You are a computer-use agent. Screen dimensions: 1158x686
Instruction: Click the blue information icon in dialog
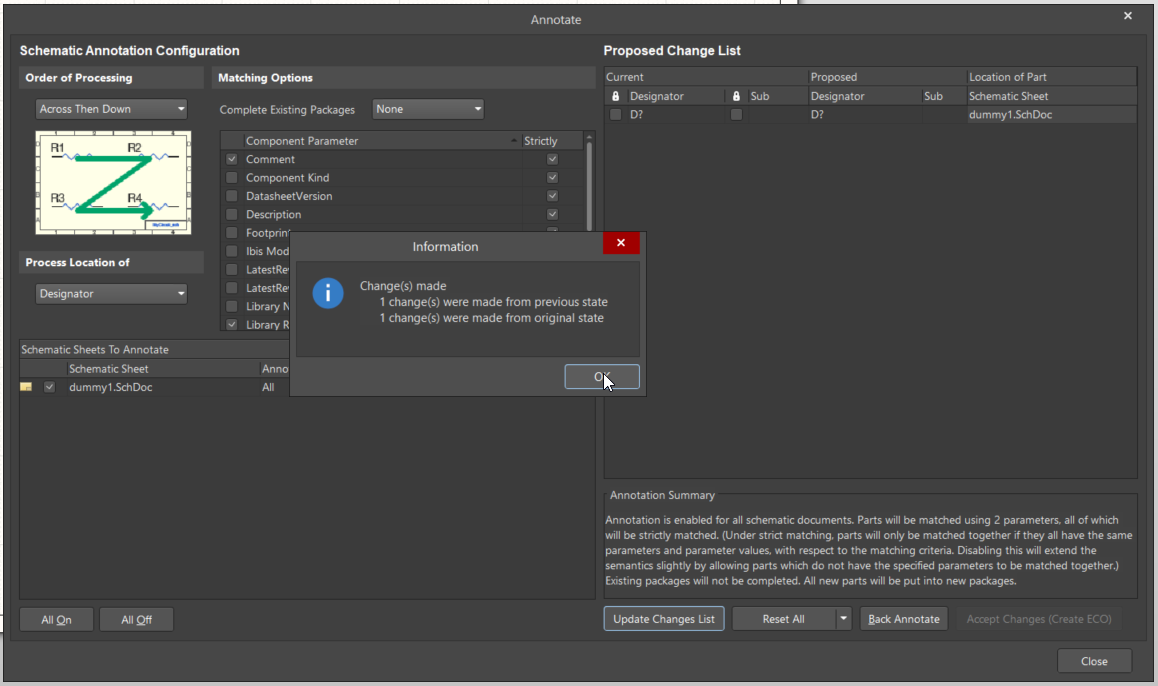328,293
